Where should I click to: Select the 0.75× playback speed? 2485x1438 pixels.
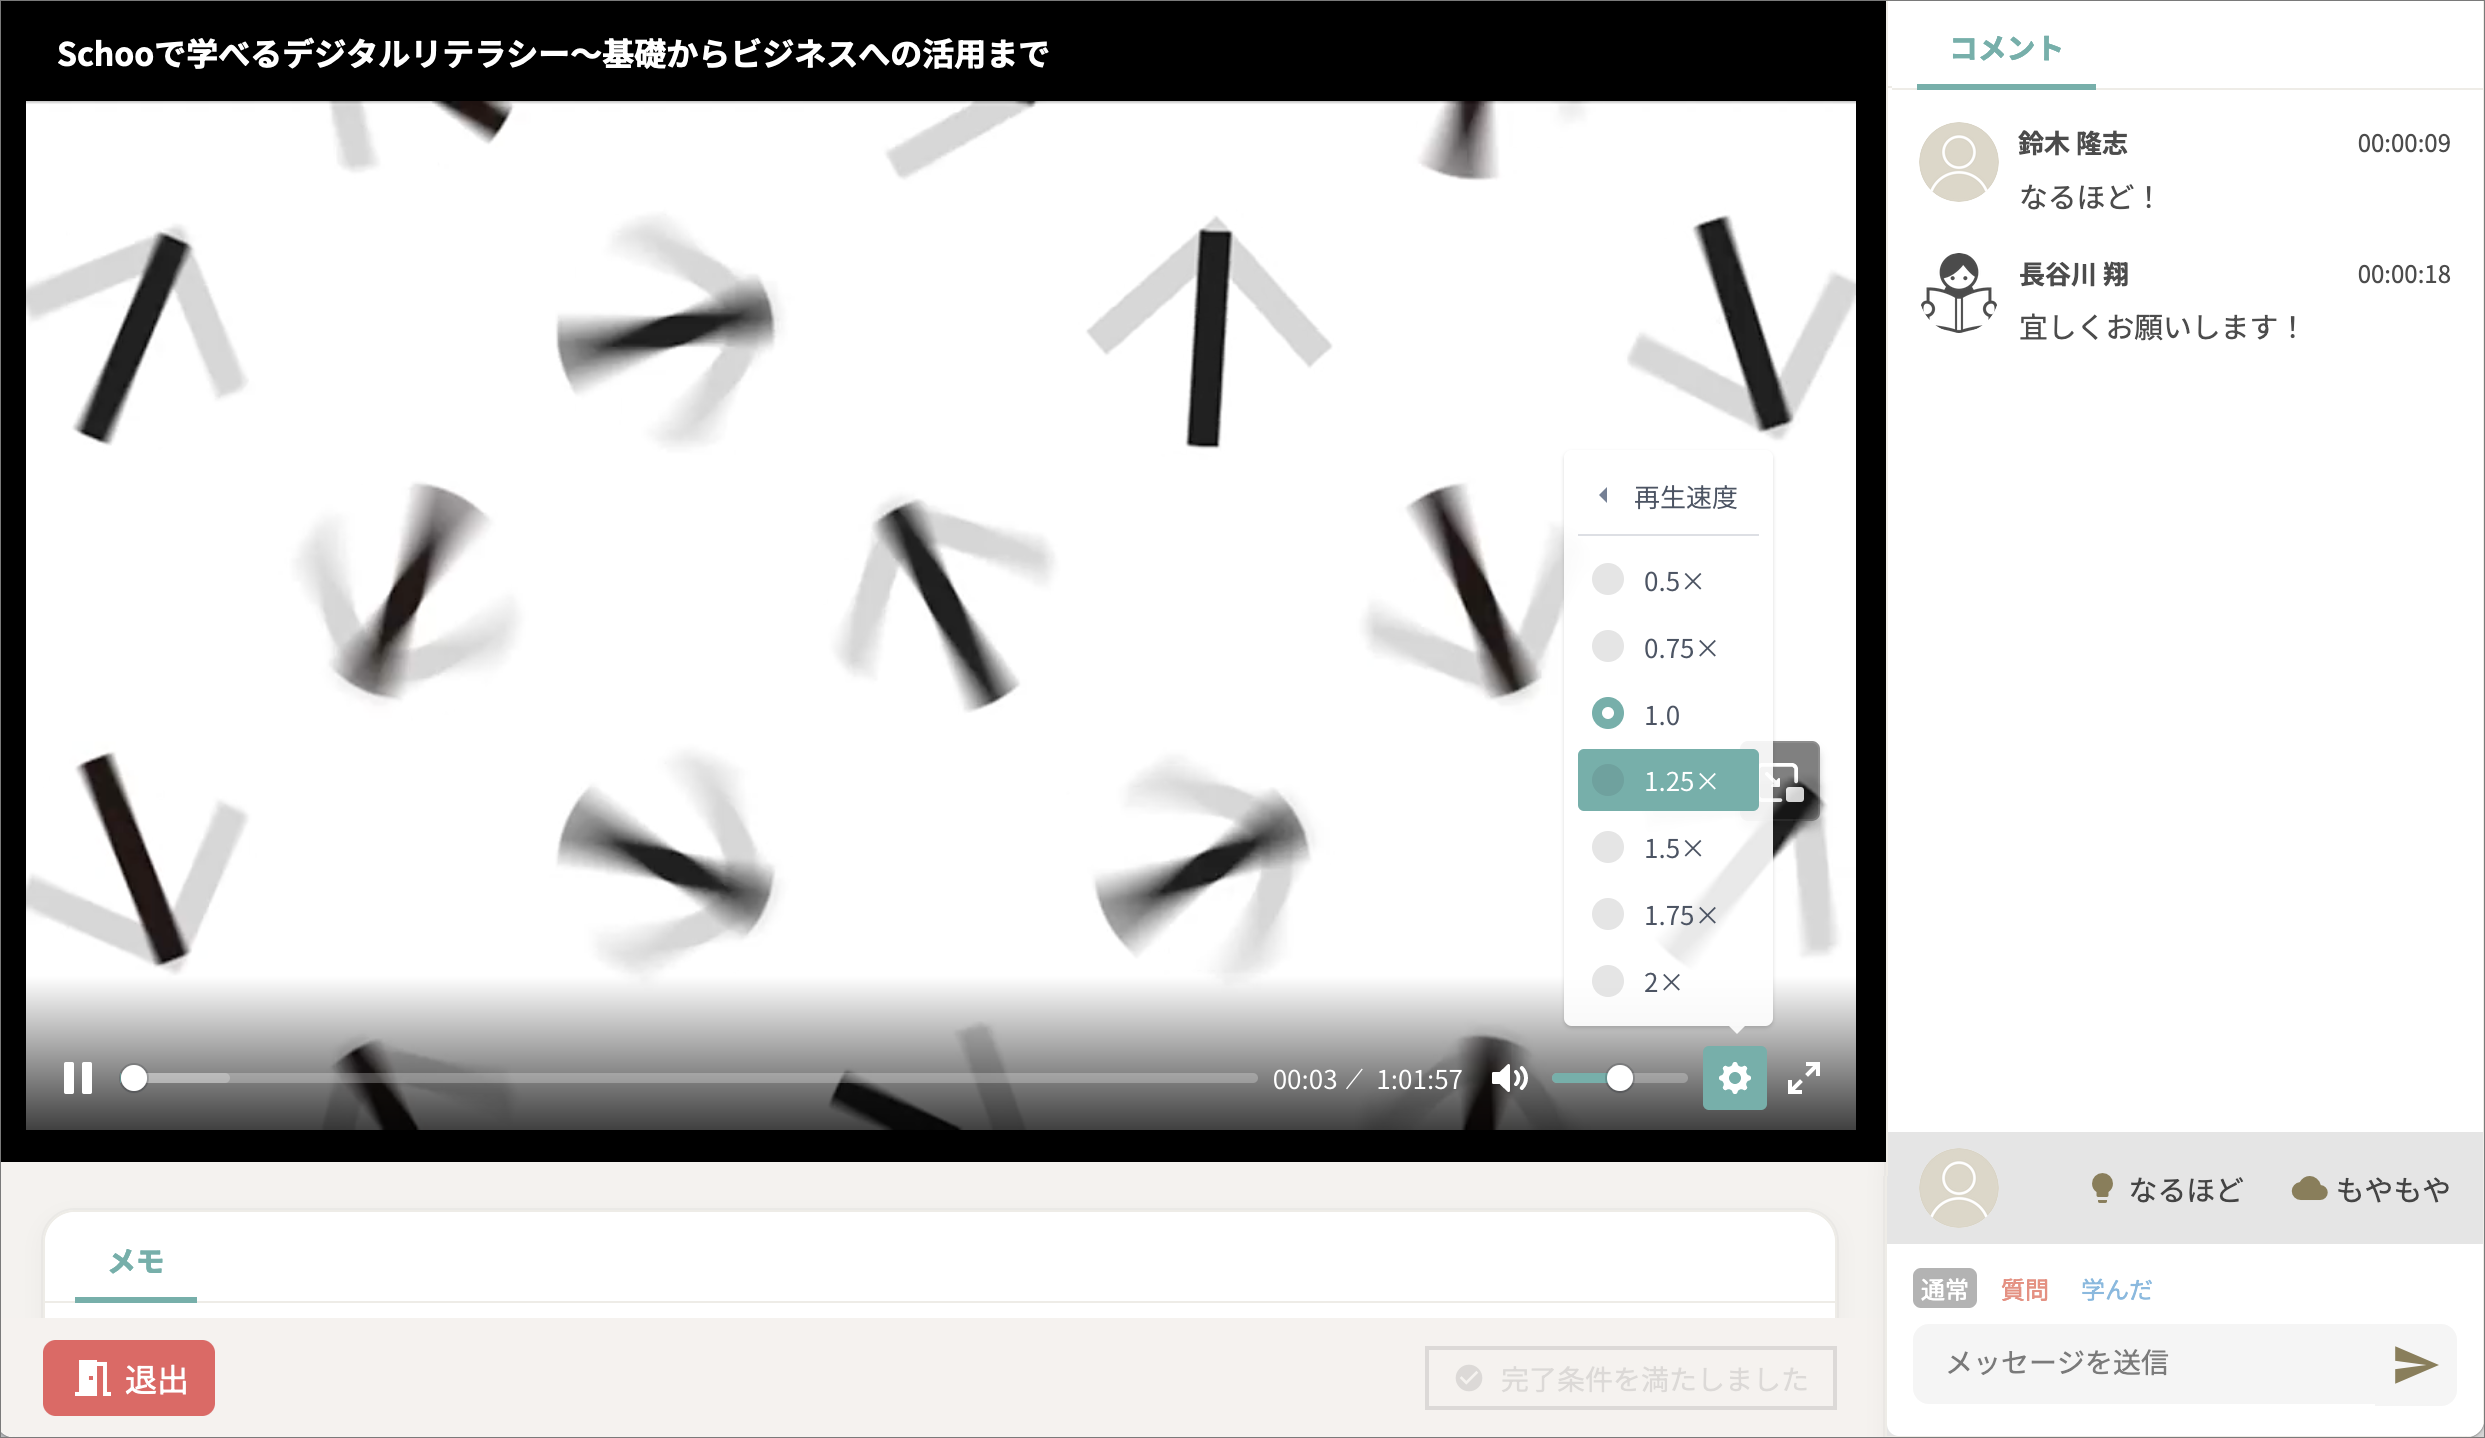tap(1667, 648)
